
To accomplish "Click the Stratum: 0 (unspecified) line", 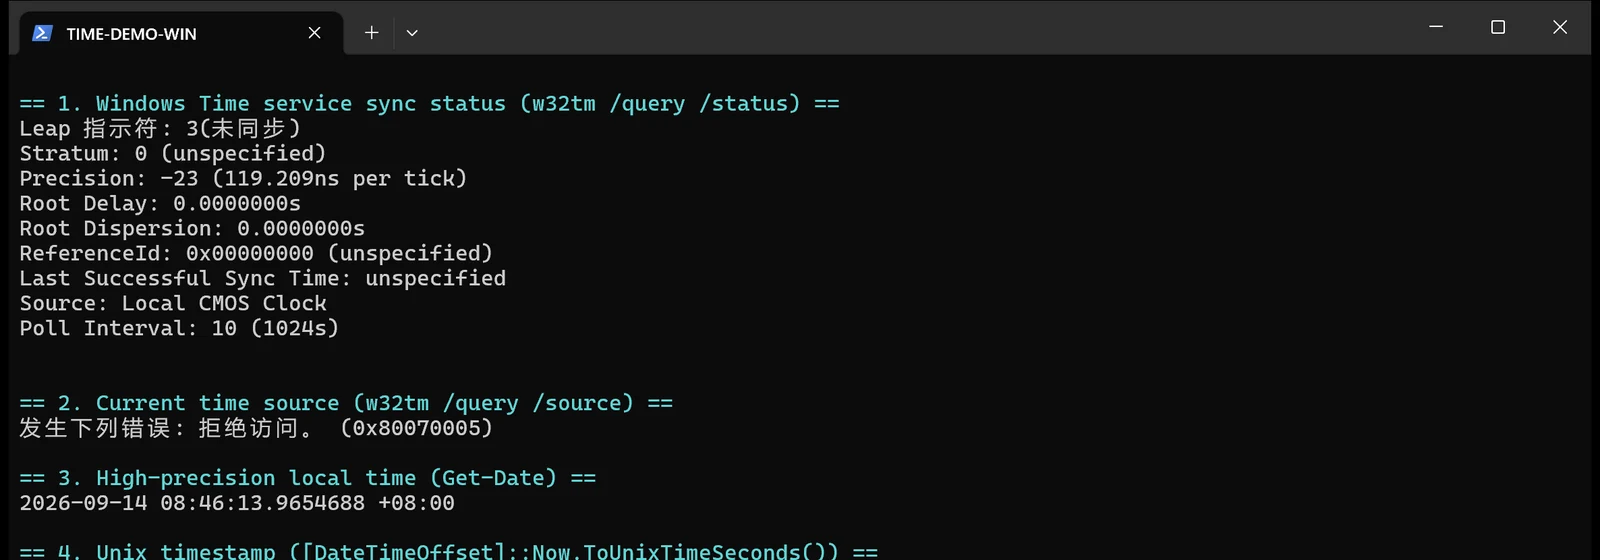I will [173, 154].
